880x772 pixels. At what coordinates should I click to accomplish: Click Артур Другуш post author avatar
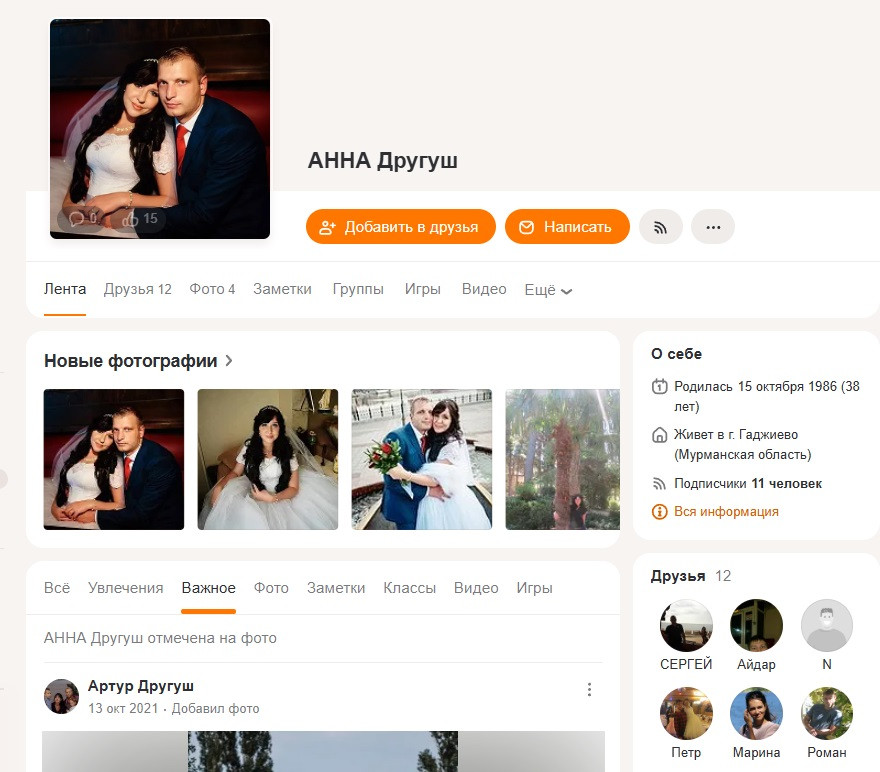pyautogui.click(x=61, y=696)
